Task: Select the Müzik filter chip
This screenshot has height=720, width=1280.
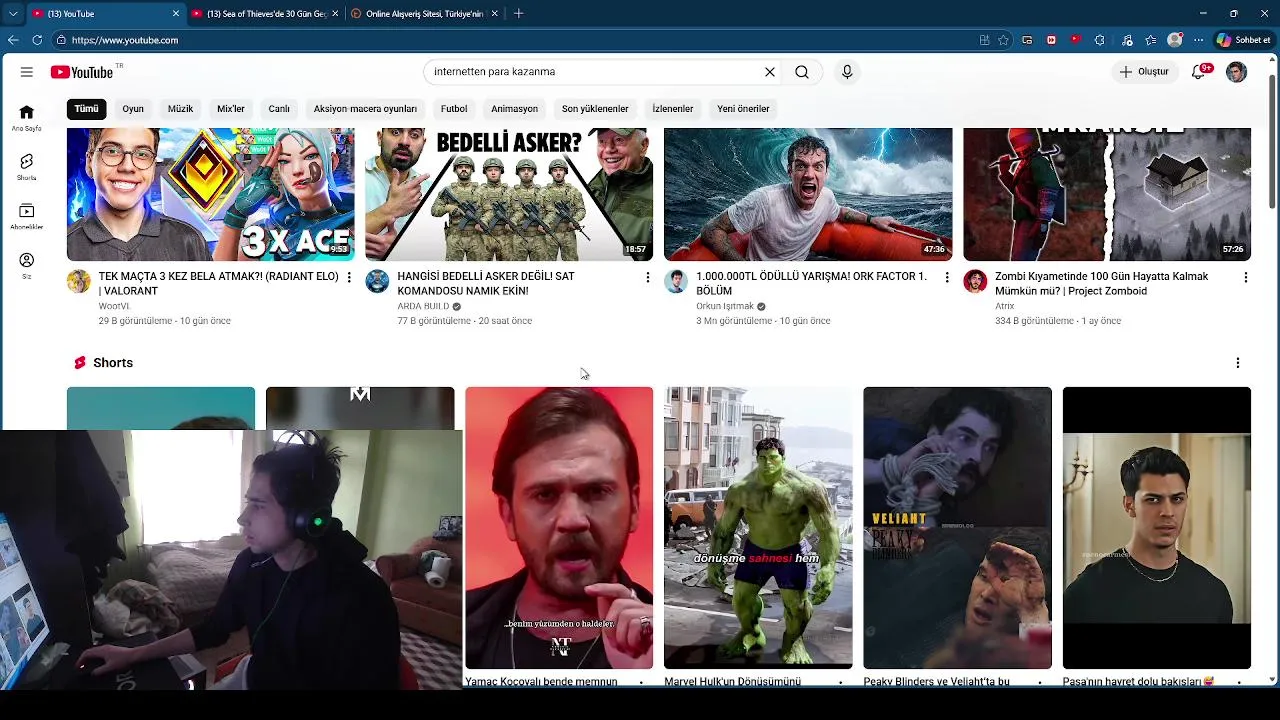Action: coord(180,109)
